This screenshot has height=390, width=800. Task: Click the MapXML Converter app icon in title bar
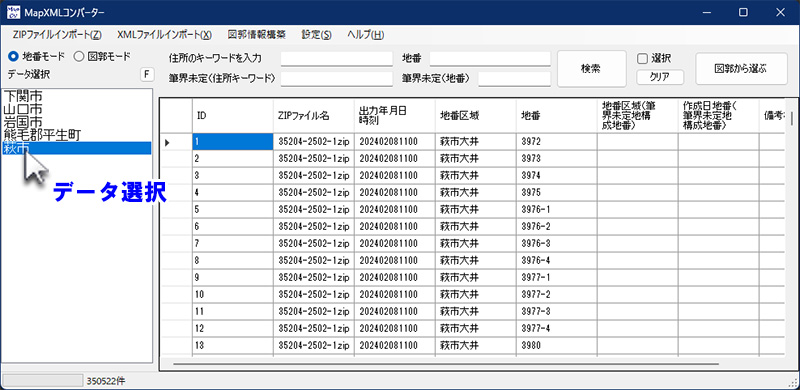click(13, 12)
